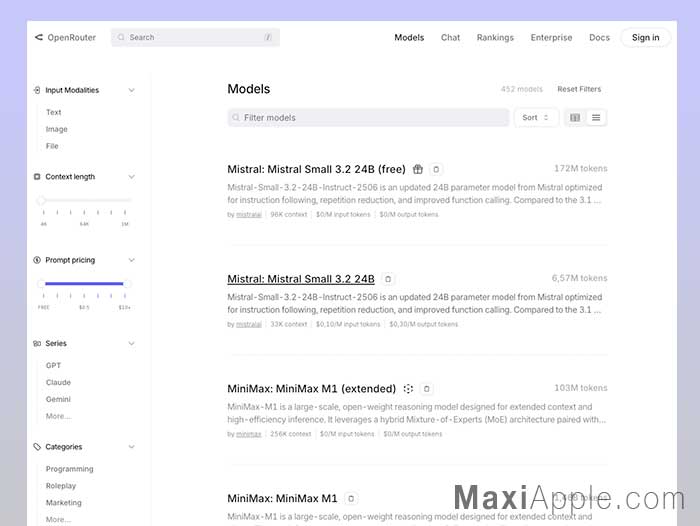Copy MiniMax M1 model ID

pos(351,499)
